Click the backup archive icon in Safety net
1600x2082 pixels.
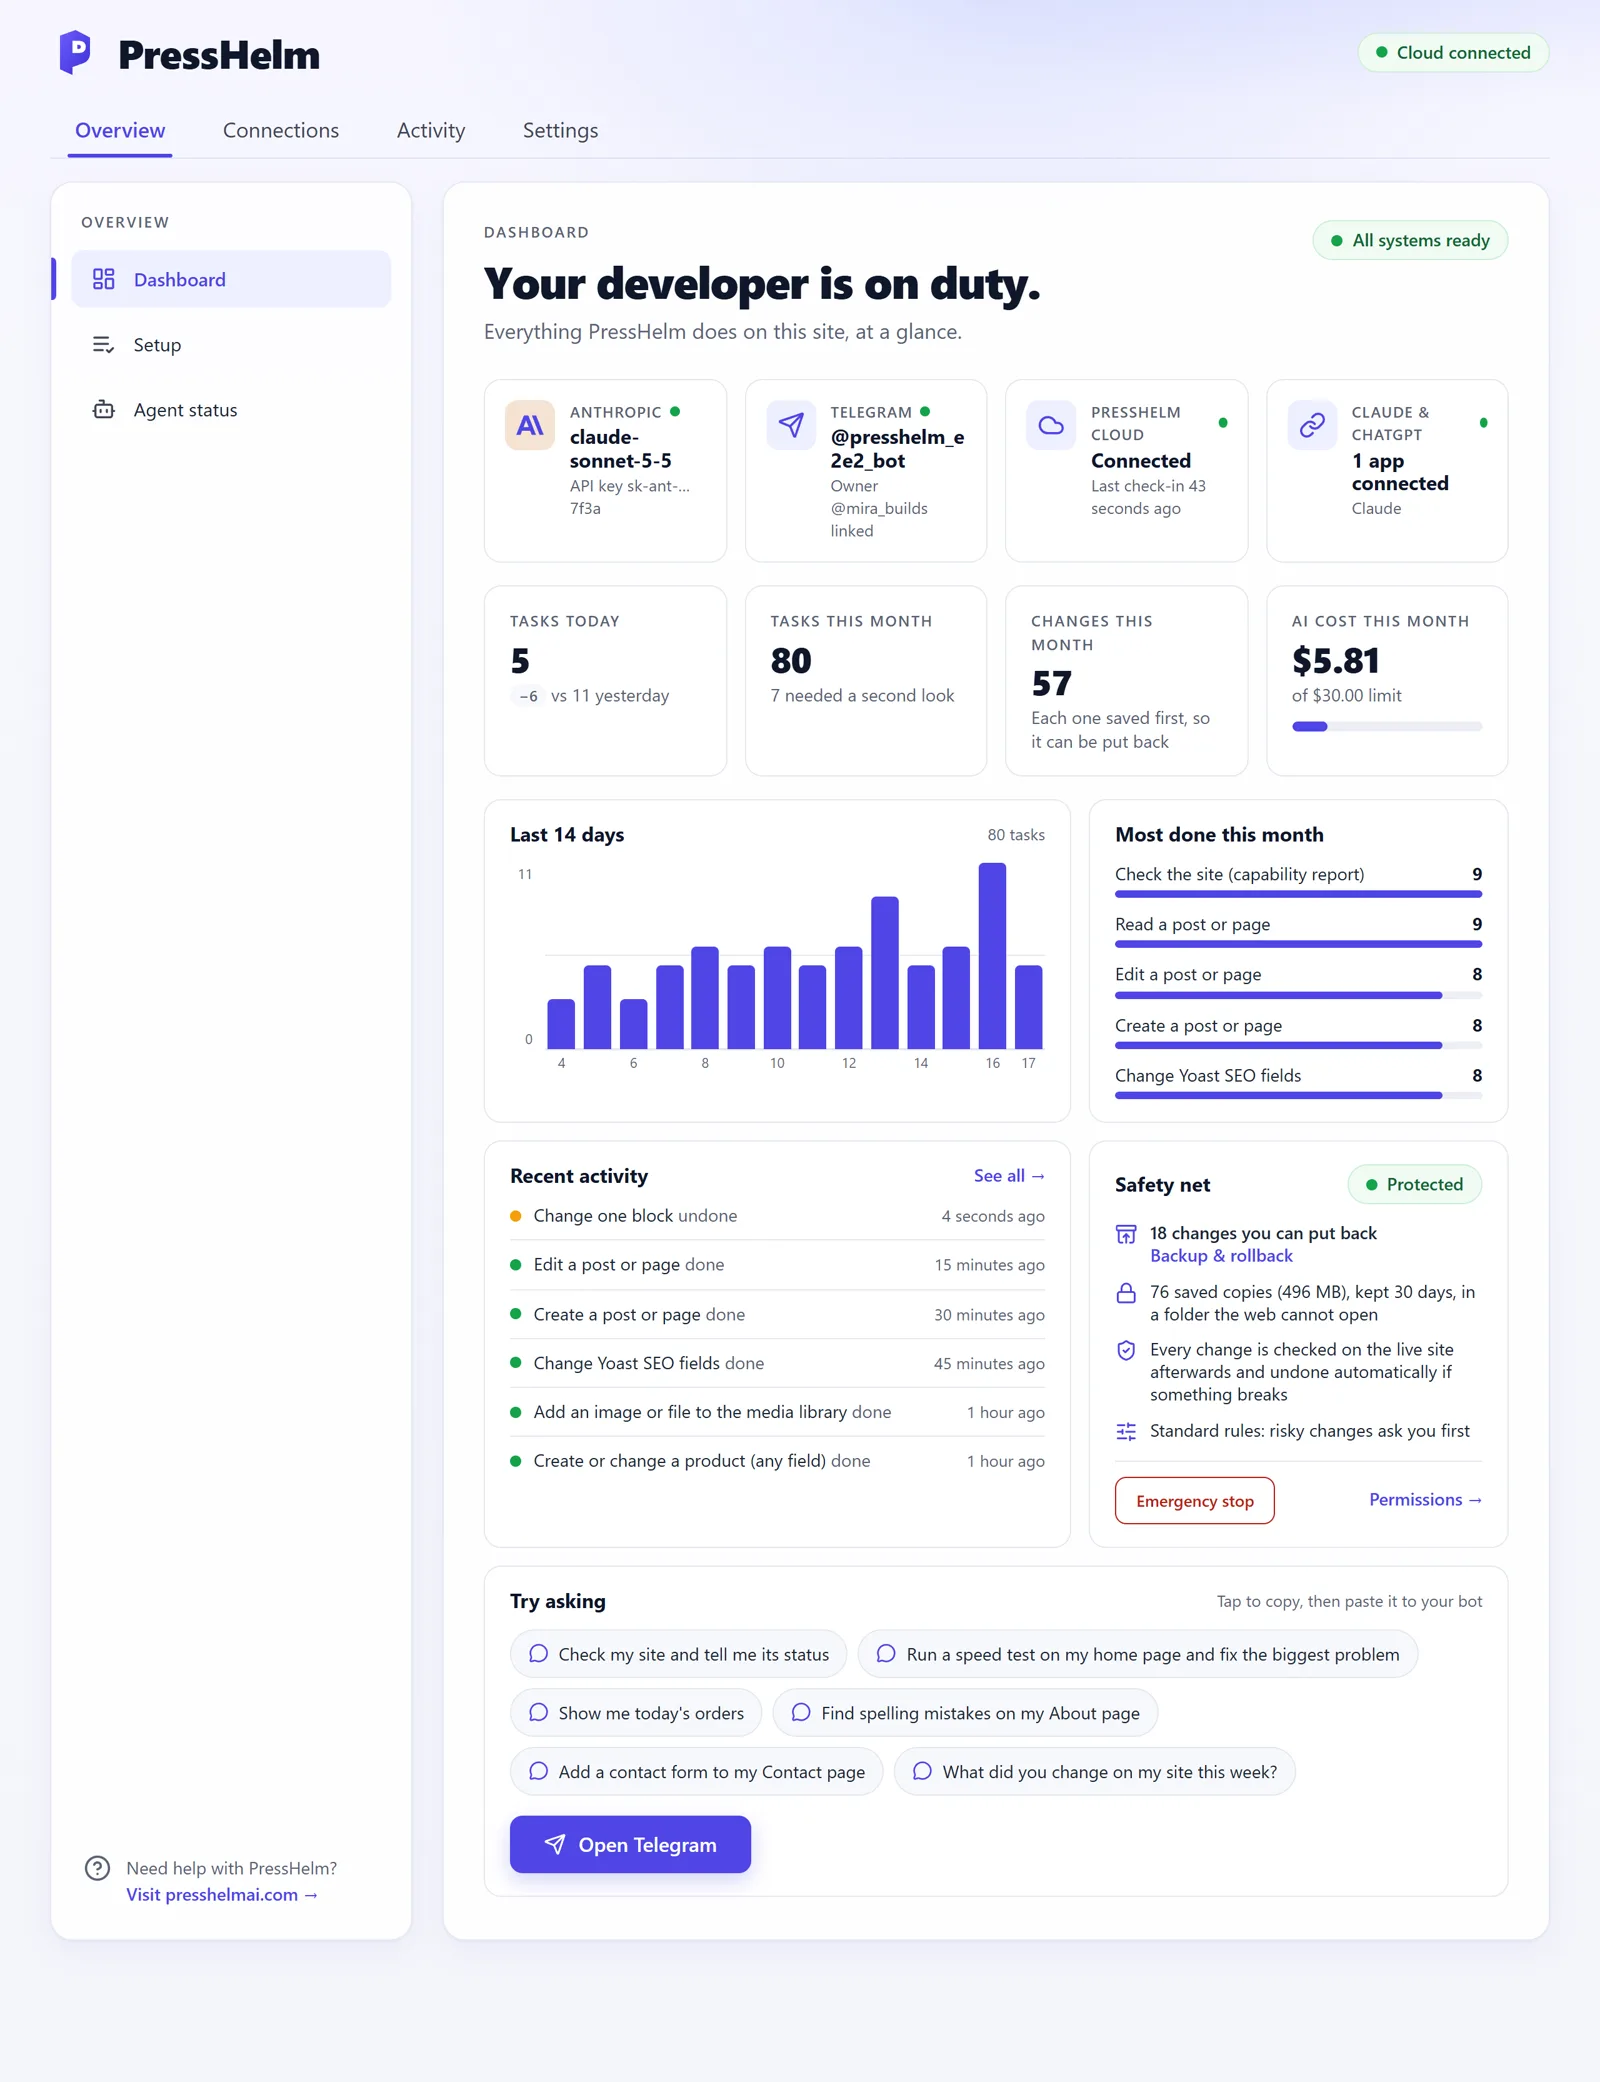point(1126,1235)
